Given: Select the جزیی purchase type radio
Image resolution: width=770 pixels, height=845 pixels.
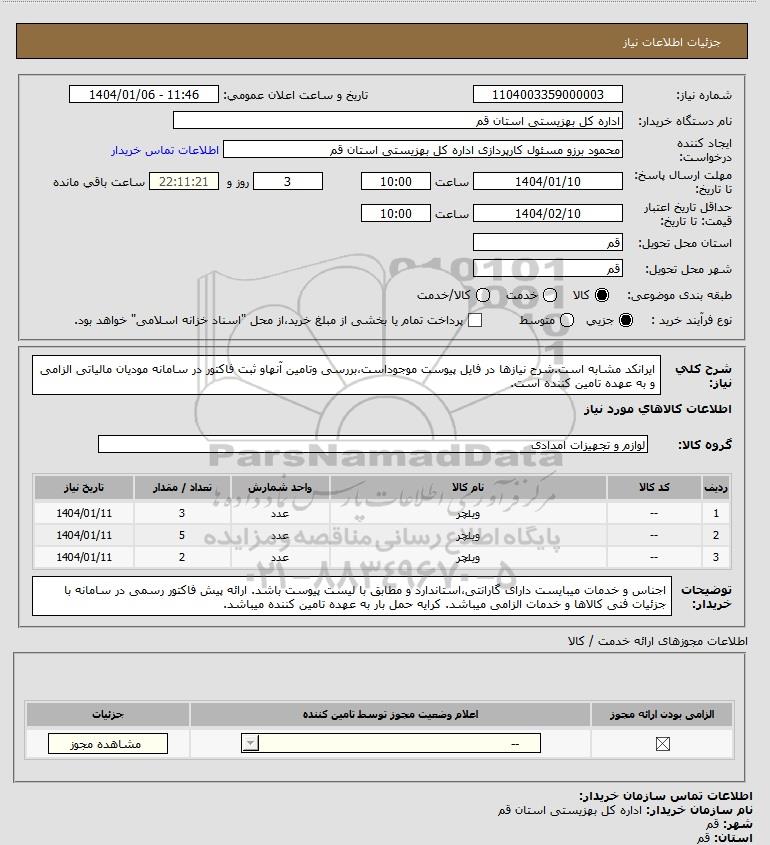Looking at the screenshot, I should (626, 320).
